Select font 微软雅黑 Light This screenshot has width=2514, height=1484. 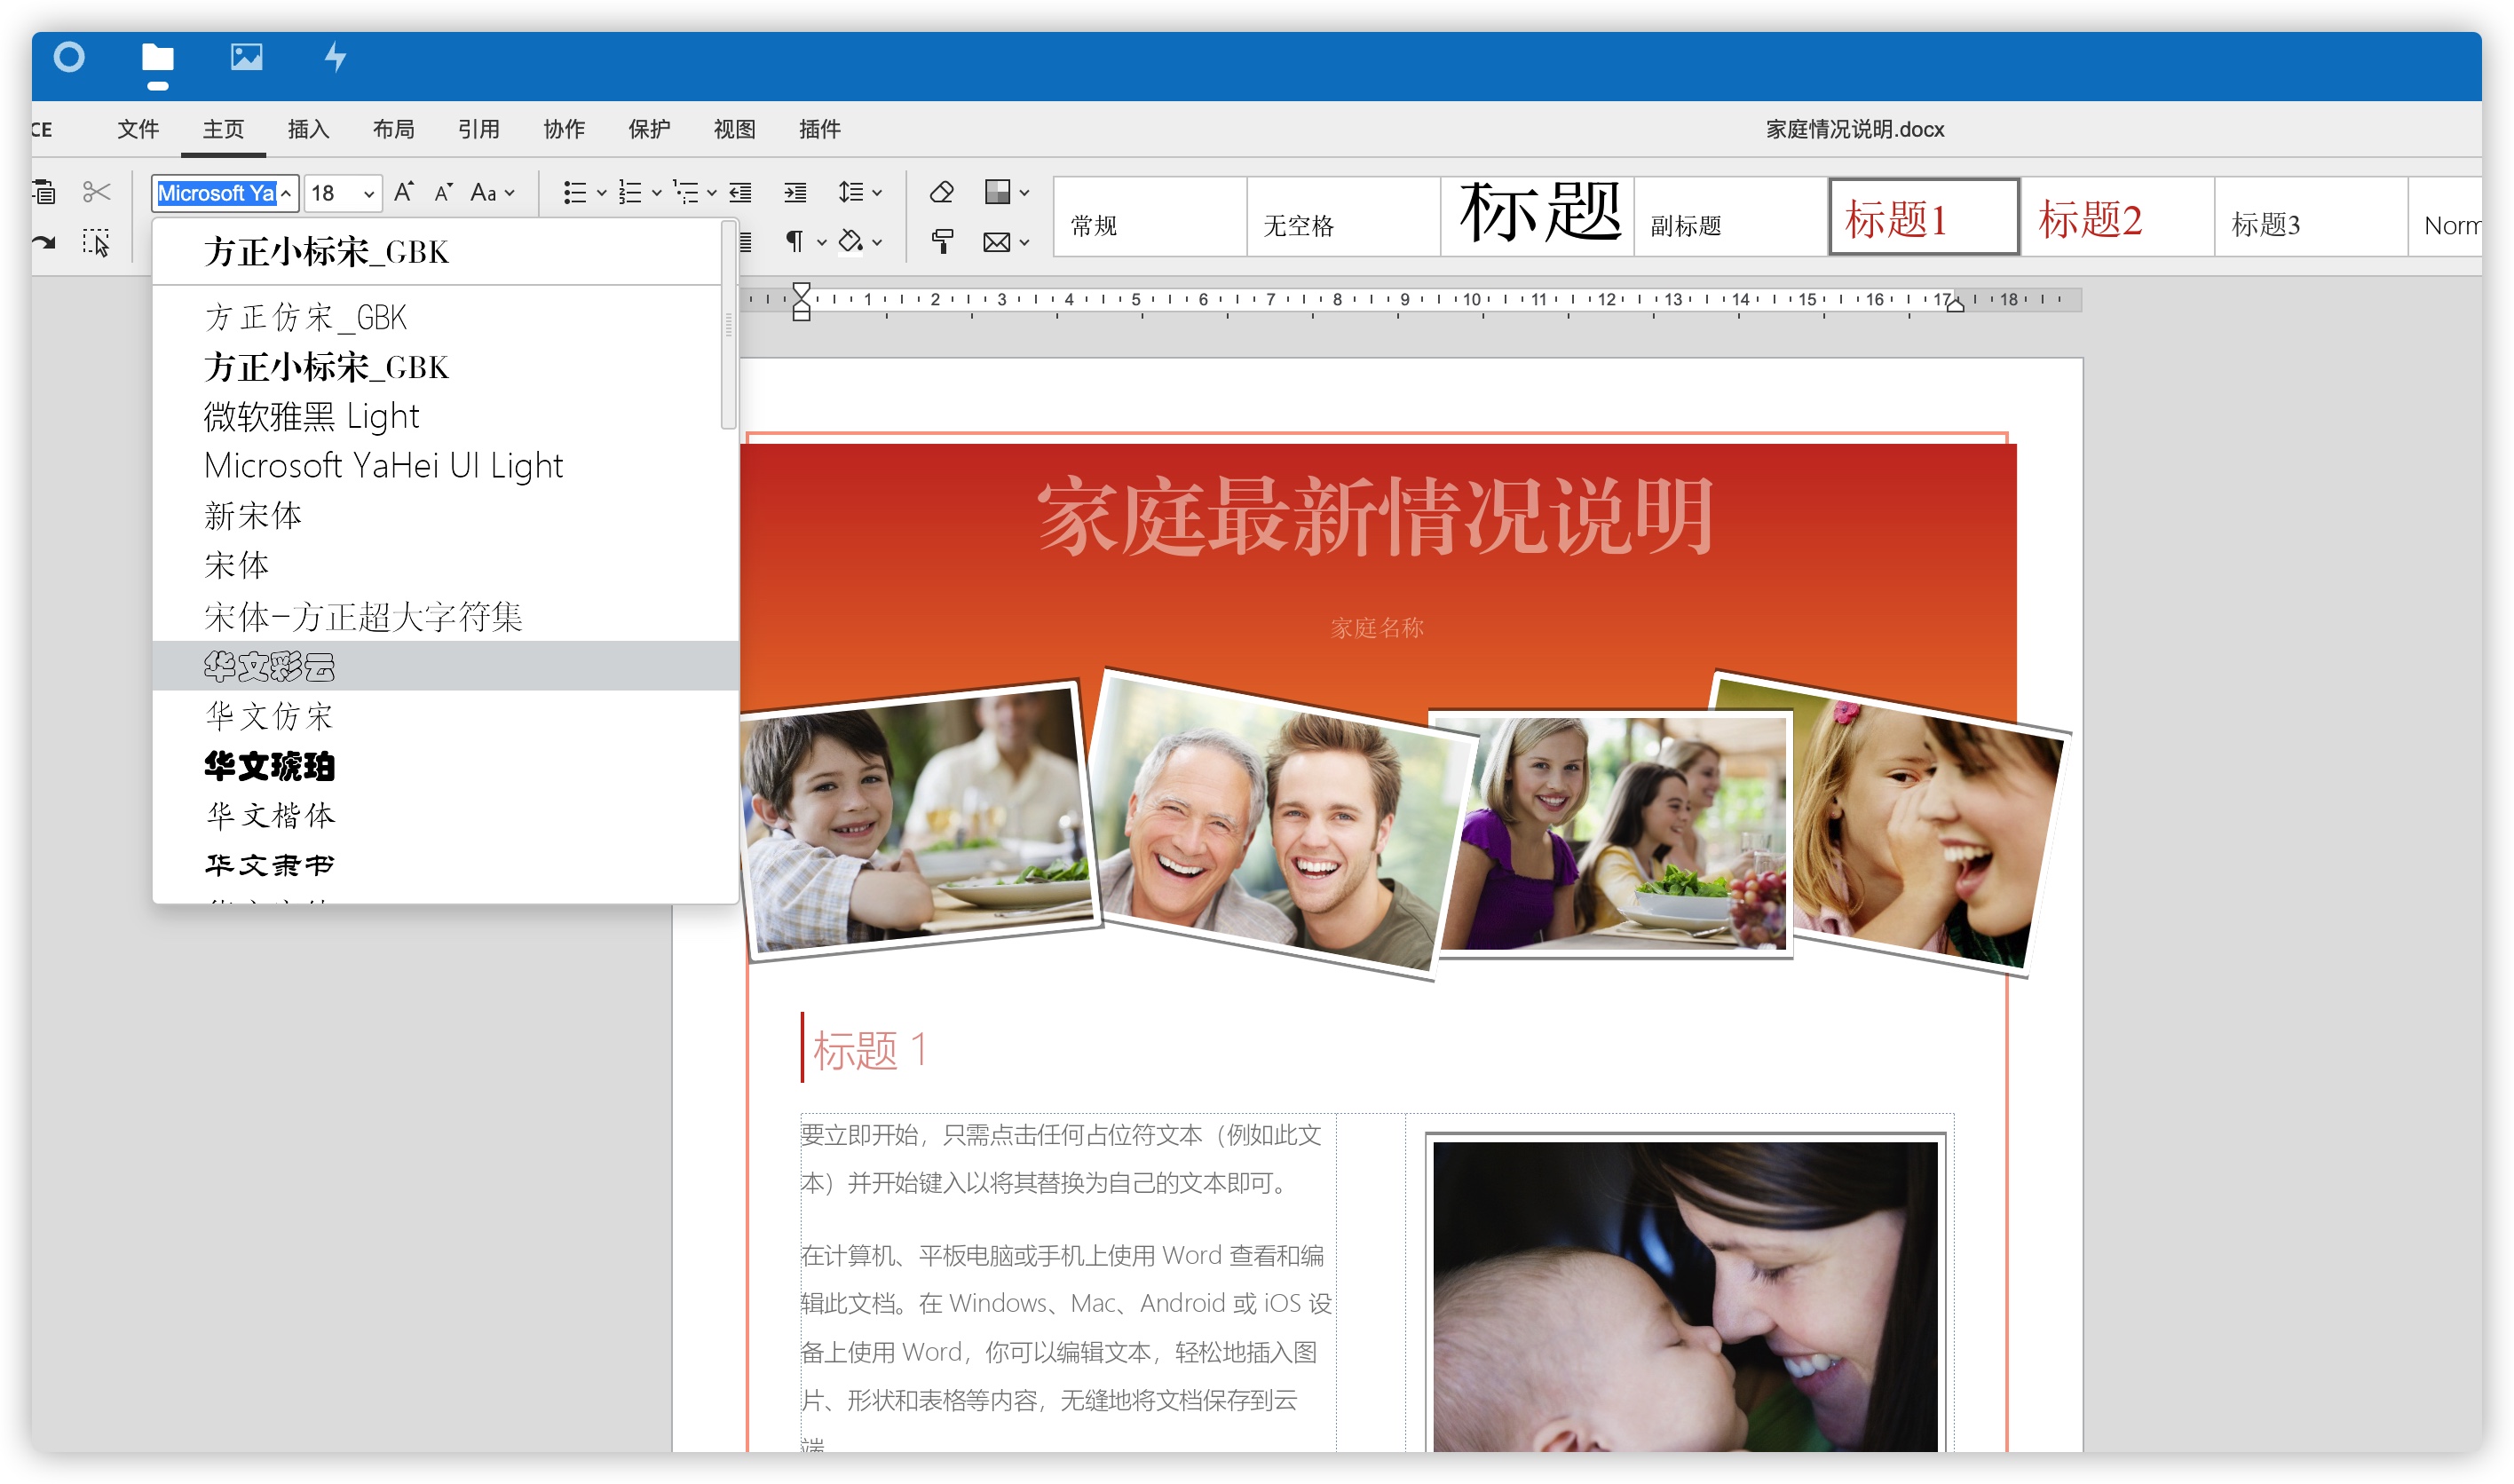coord(437,416)
